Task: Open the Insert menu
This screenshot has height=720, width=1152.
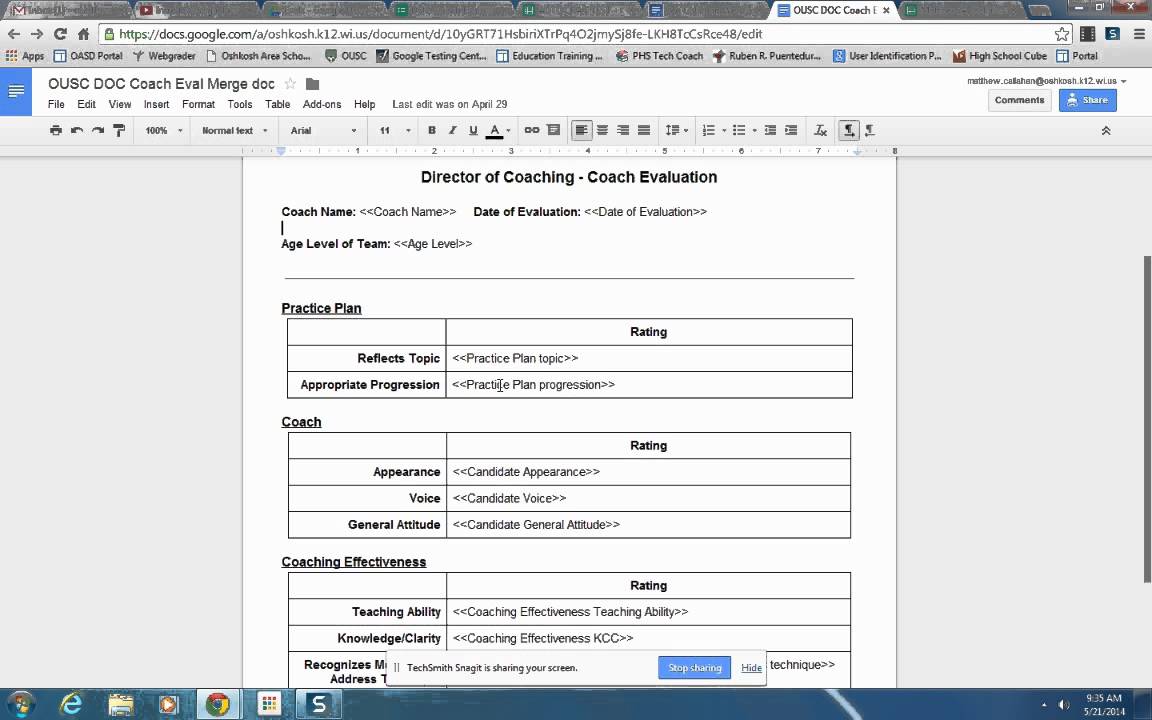Action: (x=156, y=104)
